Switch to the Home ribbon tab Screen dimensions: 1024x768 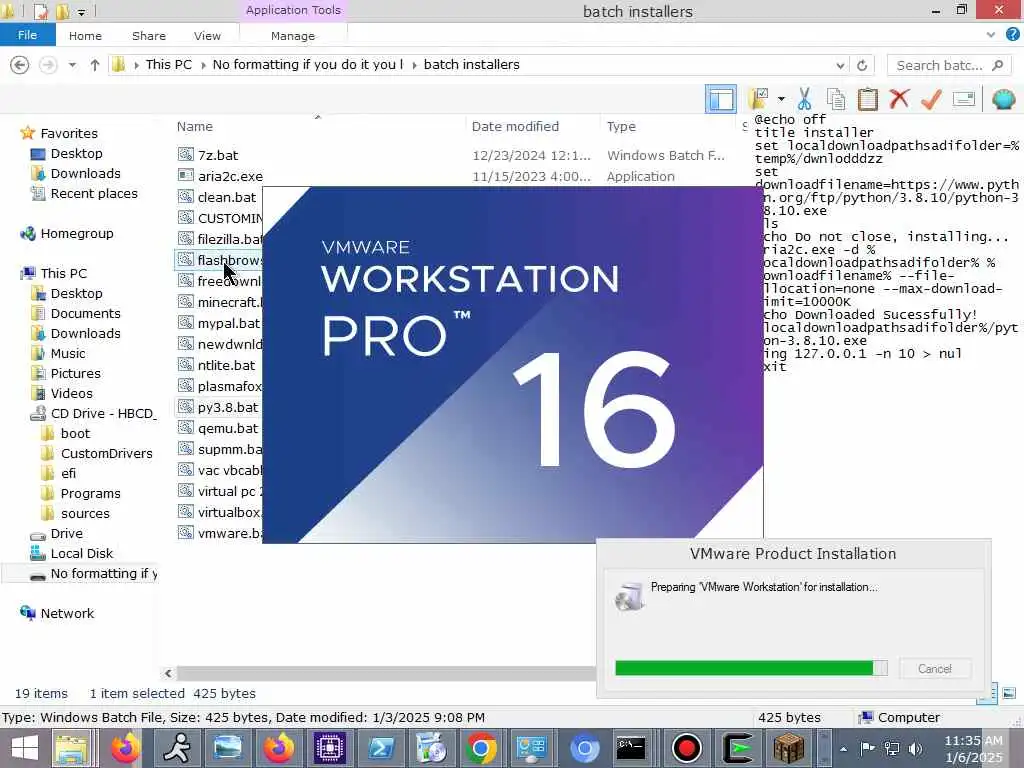point(86,36)
